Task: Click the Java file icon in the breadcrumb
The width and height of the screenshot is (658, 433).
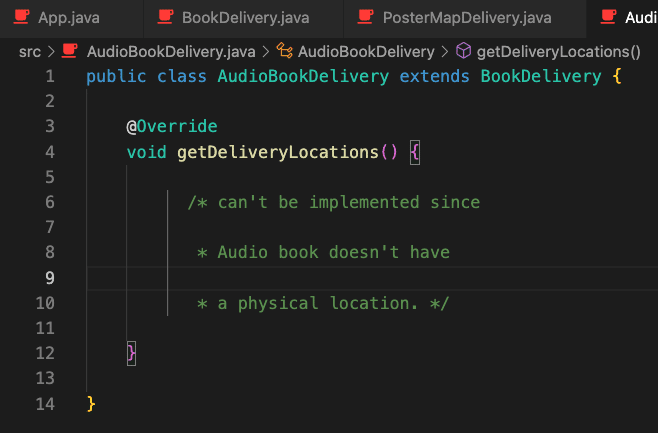Action: click(70, 51)
